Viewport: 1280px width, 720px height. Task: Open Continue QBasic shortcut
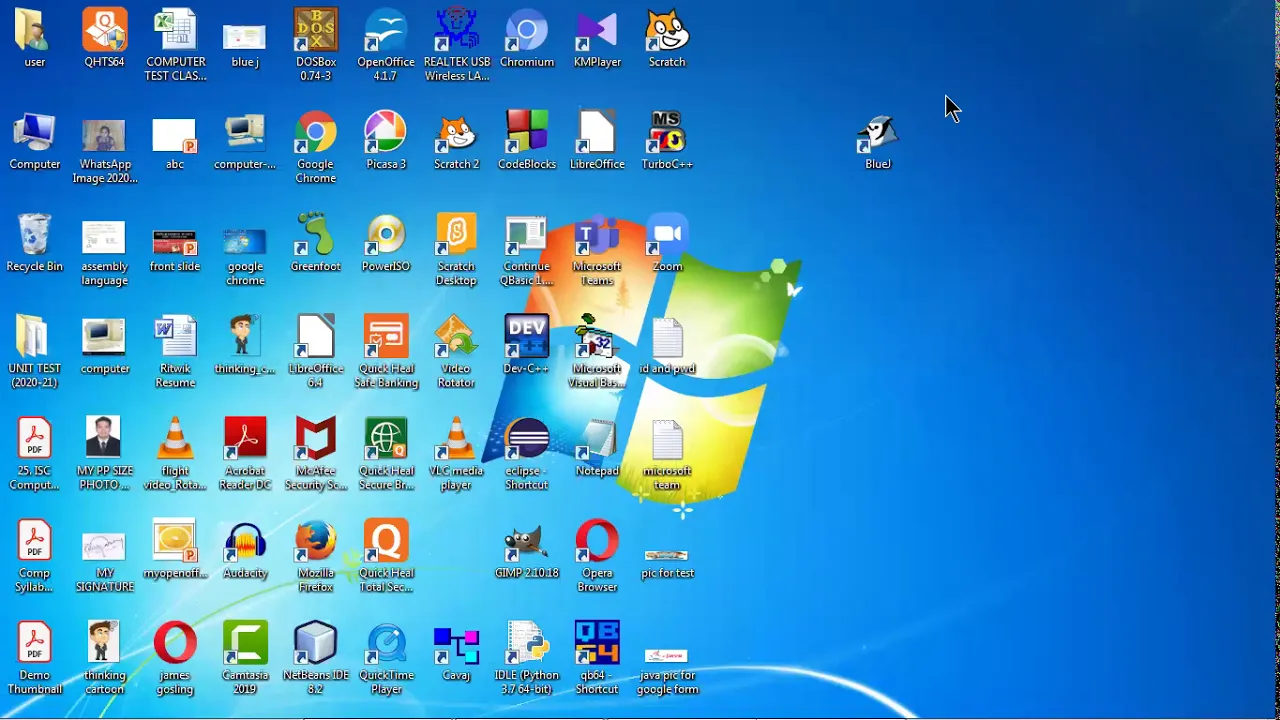tap(526, 250)
